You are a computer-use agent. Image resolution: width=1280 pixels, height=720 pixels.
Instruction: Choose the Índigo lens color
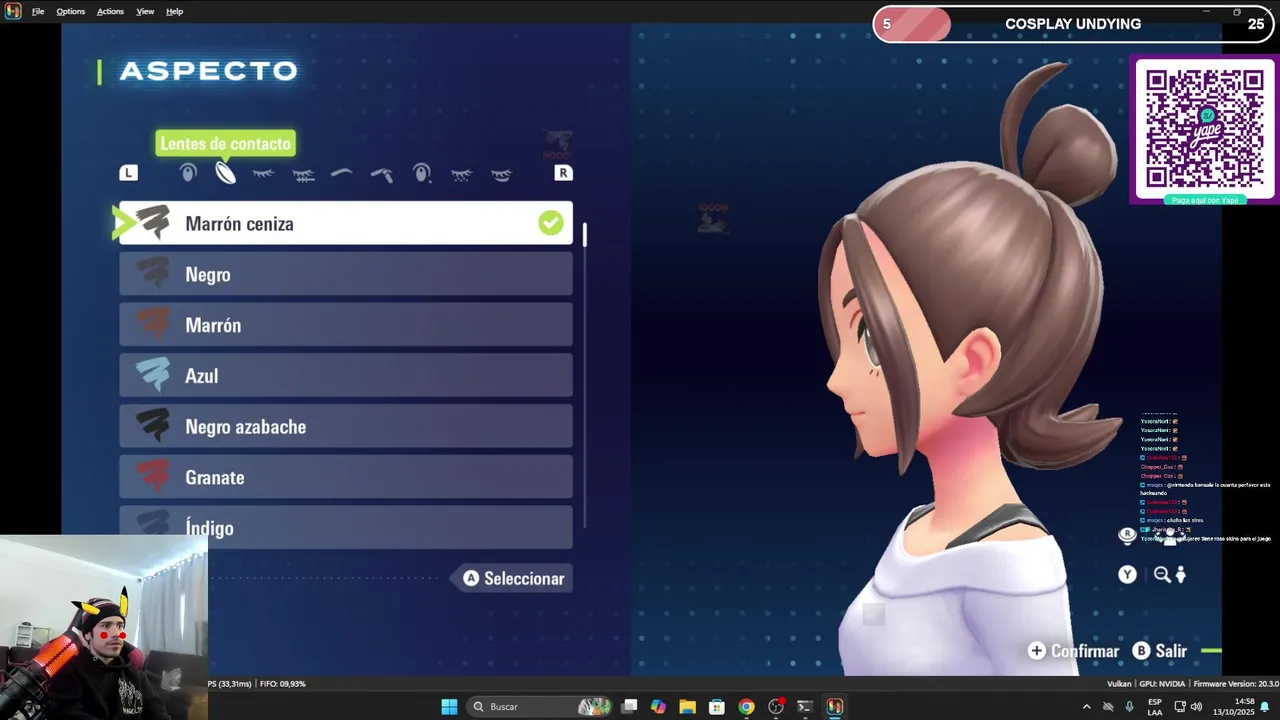[346, 527]
